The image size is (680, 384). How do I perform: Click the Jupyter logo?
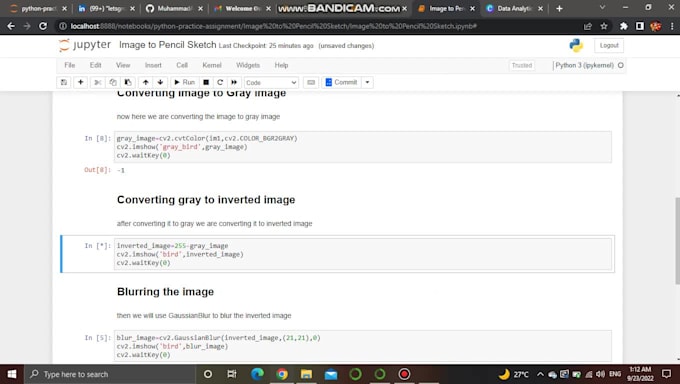coord(85,45)
